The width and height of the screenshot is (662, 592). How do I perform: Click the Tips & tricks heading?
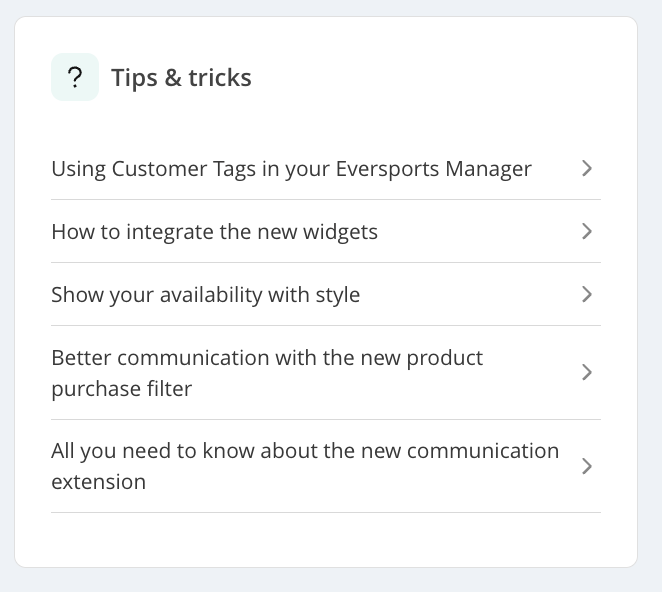[181, 78]
